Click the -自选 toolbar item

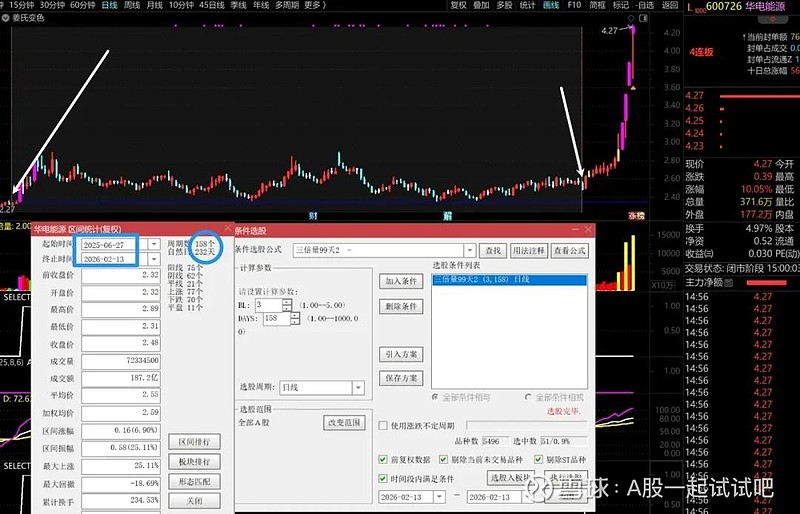tap(645, 5)
